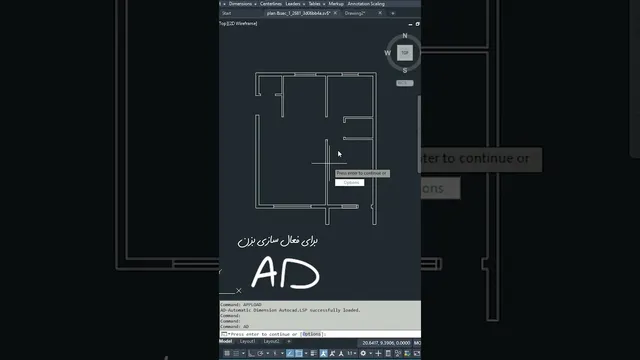Restore the drawing viewport window
This screenshot has height=360, width=640.
pos(418,24)
